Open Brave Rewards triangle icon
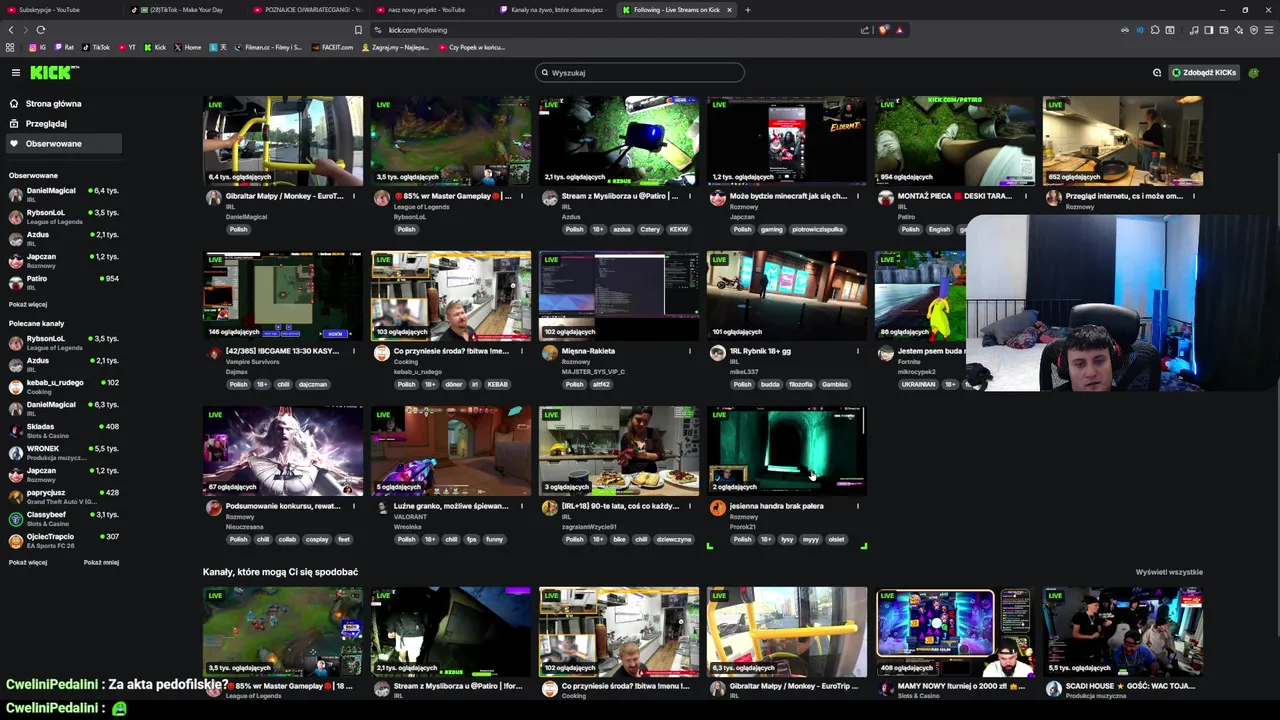 coord(899,30)
